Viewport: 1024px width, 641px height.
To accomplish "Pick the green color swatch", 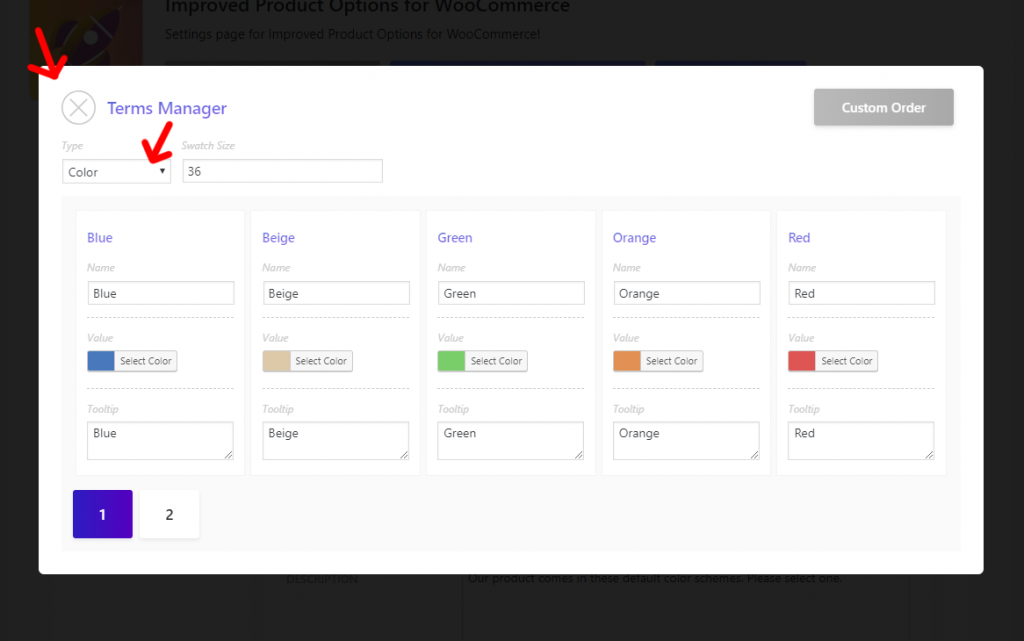I will pyautogui.click(x=451, y=361).
